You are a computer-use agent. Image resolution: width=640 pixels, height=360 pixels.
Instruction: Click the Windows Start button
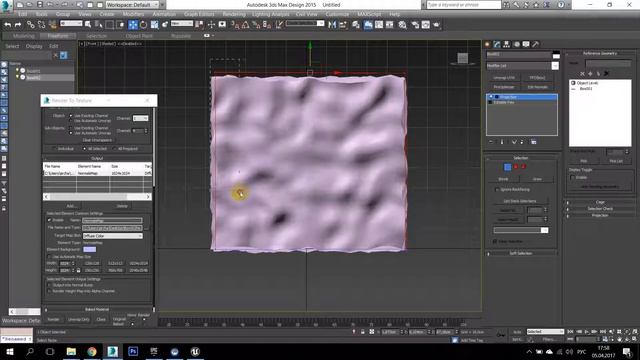[x=9, y=351]
